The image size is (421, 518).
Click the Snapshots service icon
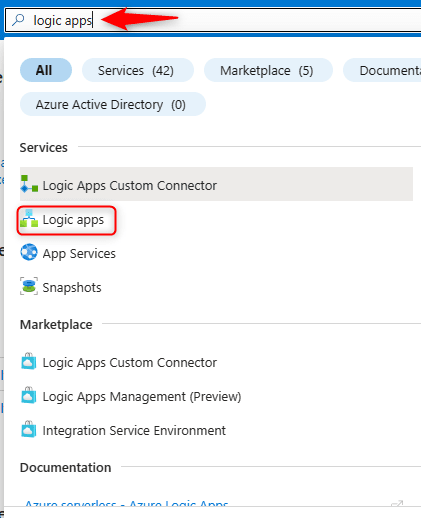click(x=29, y=286)
